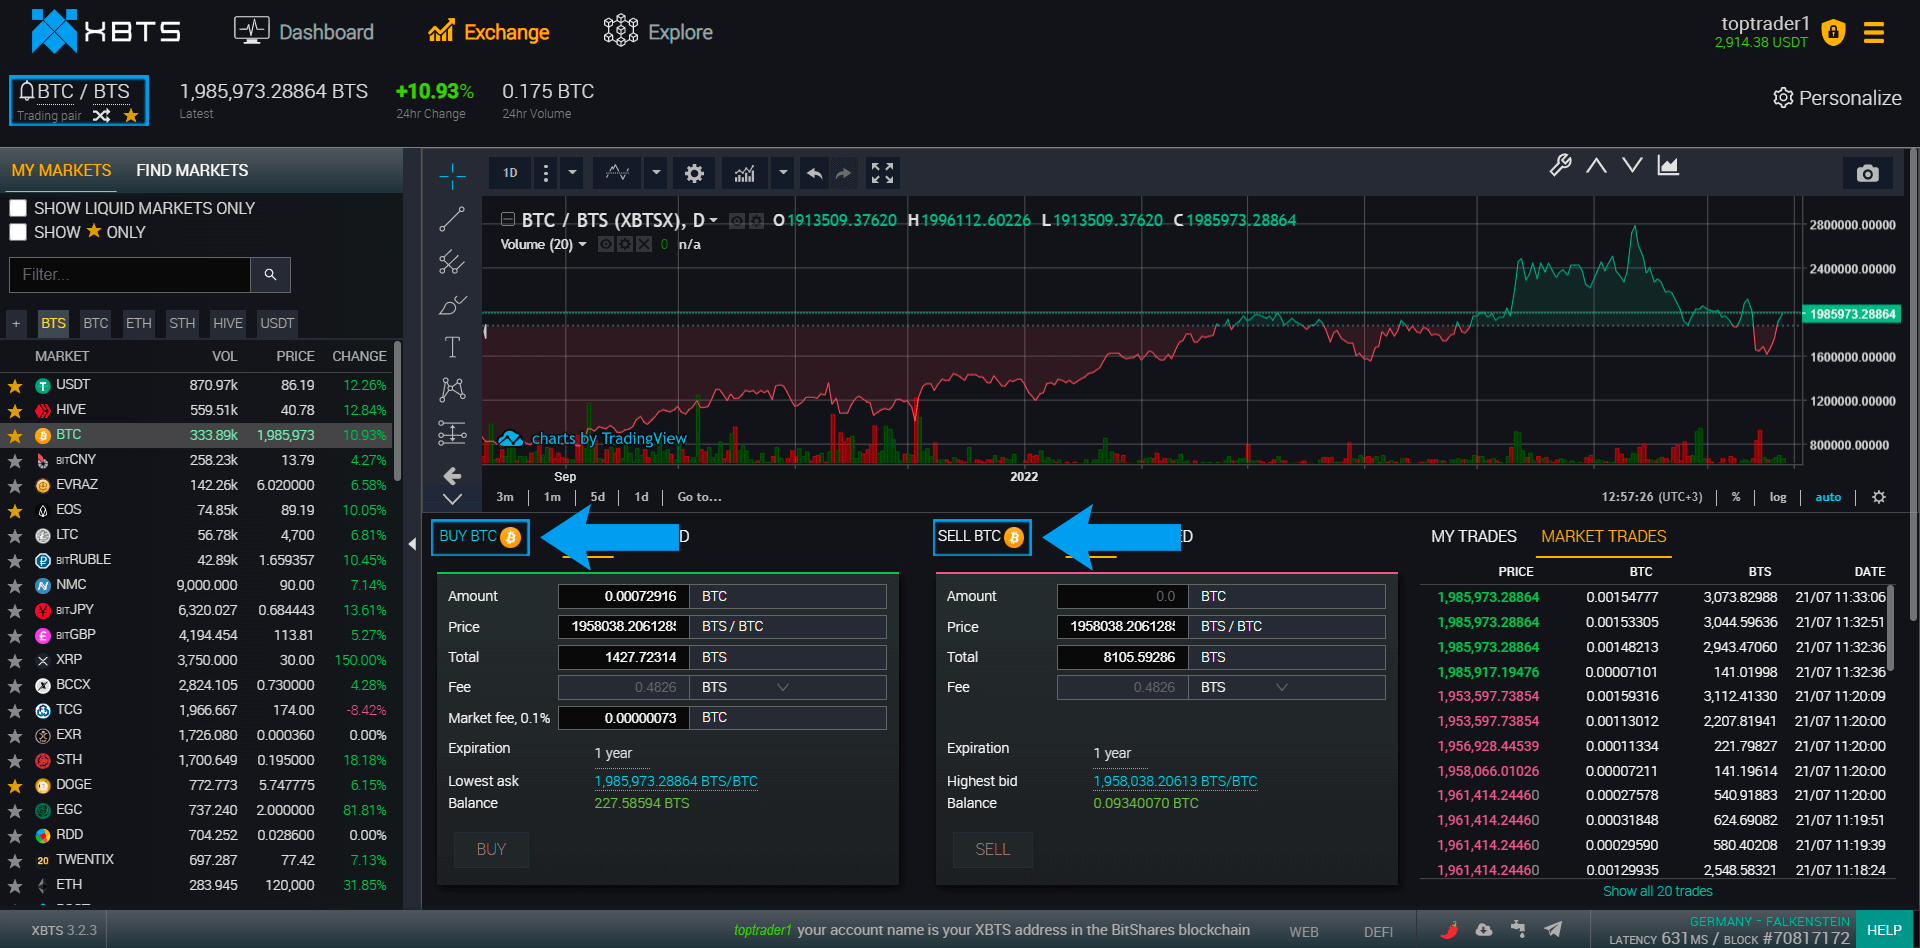Toggle percent scale on the chart
This screenshot has width=1920, height=948.
pos(1736,497)
